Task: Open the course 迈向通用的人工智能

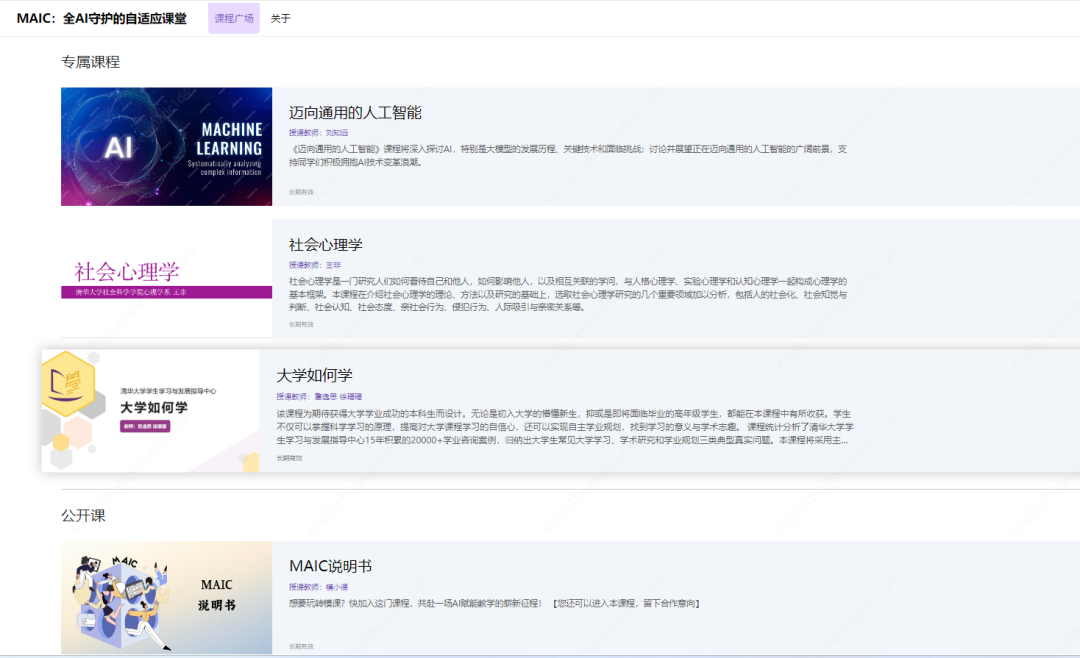Action: [x=357, y=113]
